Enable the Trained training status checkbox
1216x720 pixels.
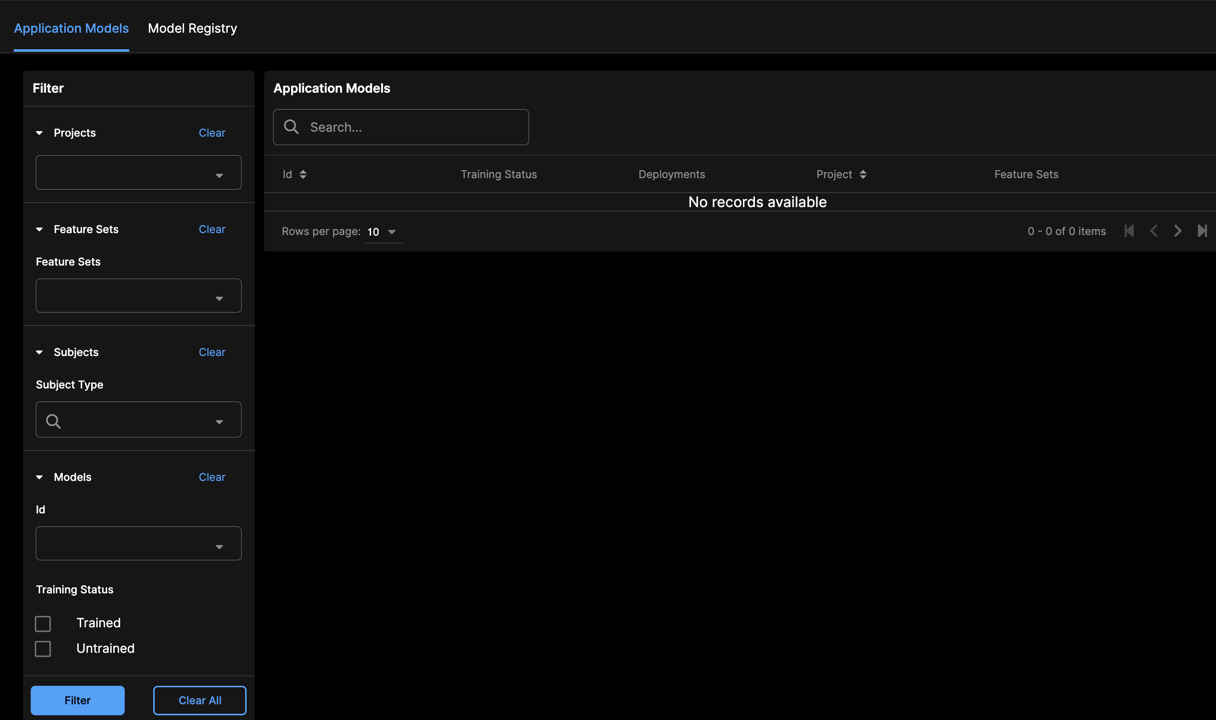(x=42, y=623)
